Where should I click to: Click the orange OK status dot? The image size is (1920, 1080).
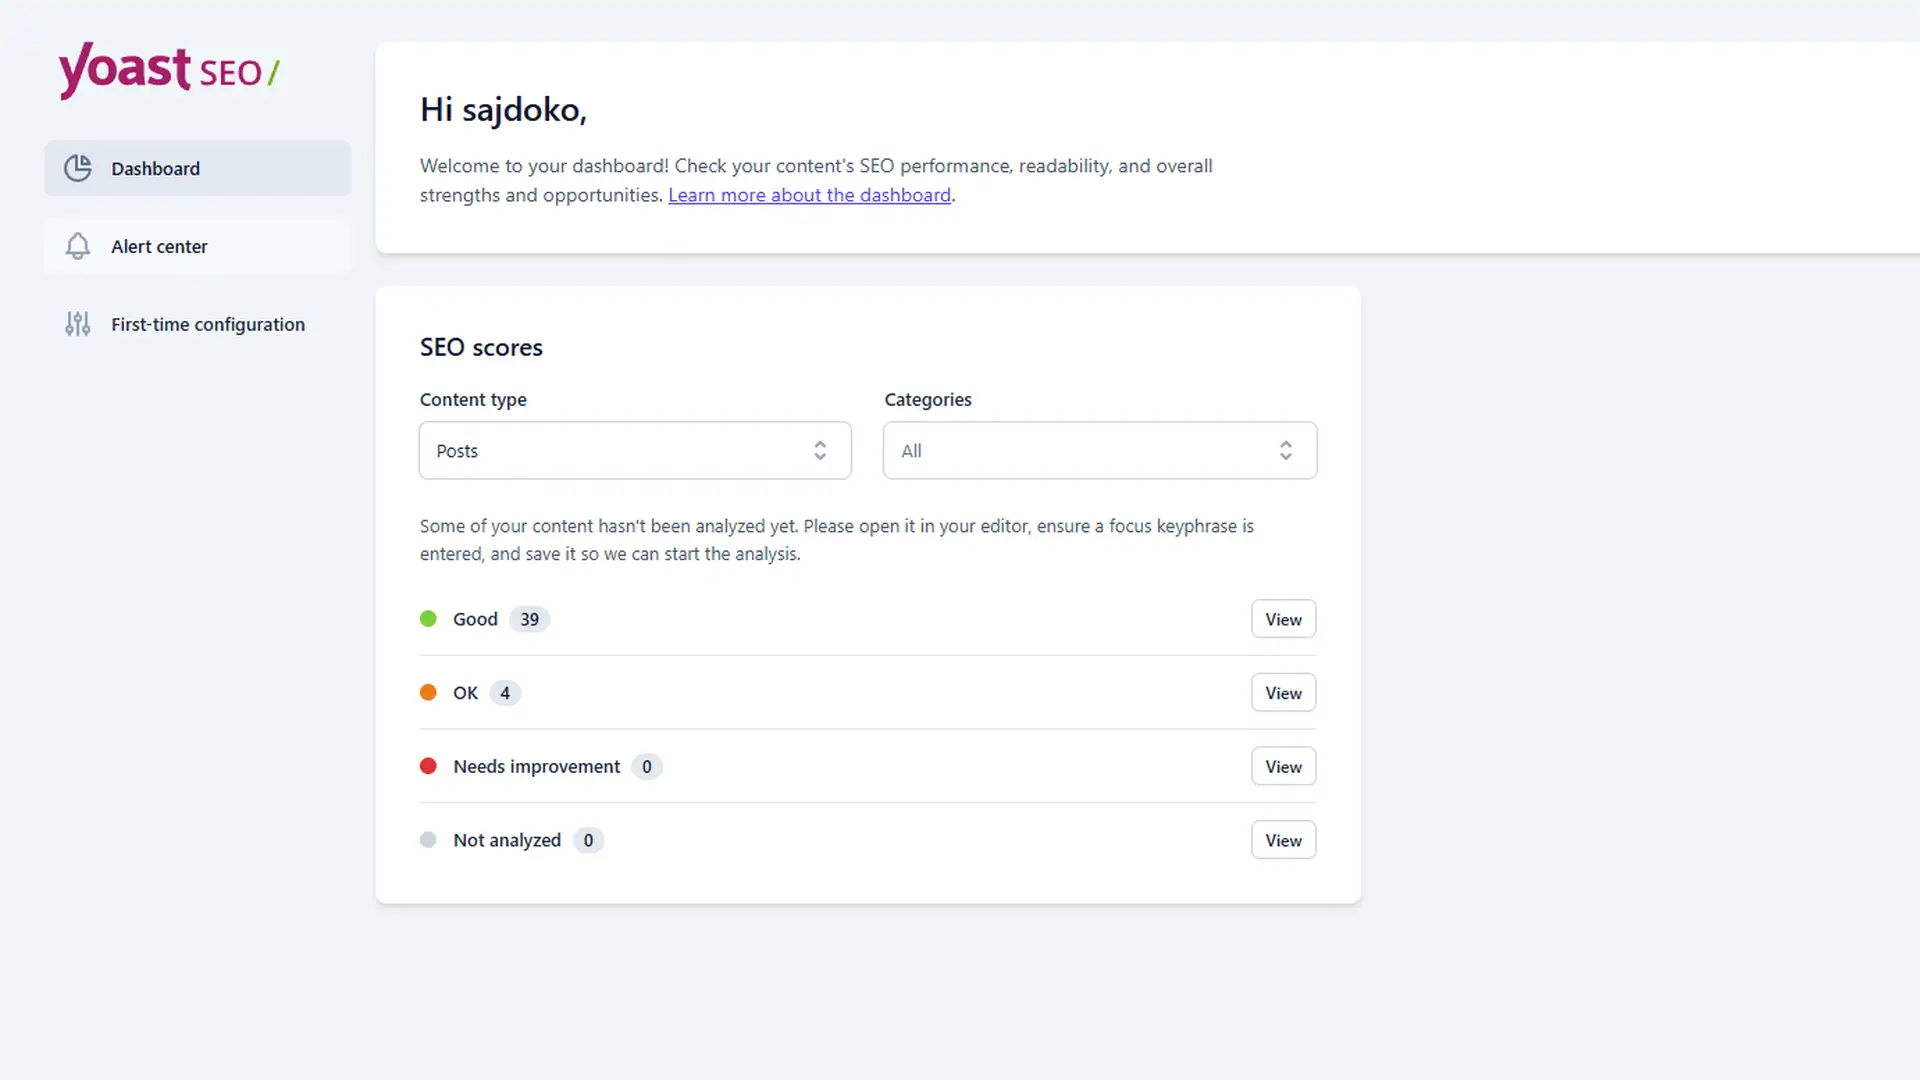[428, 692]
